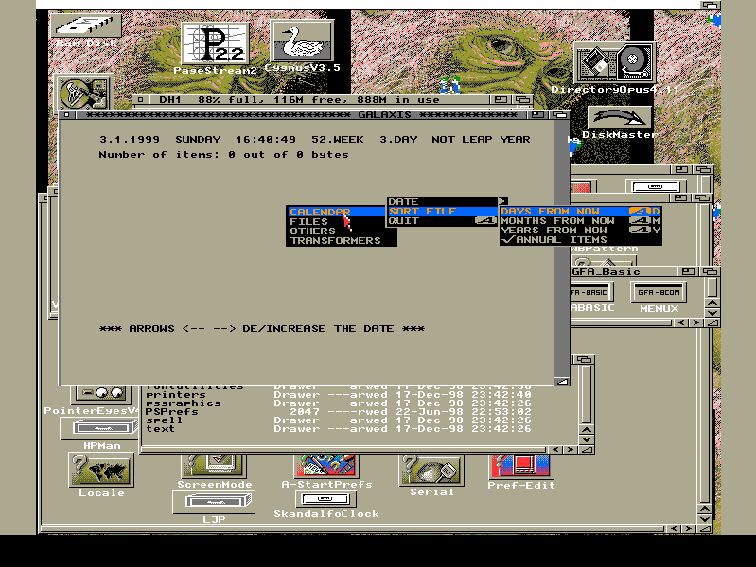Select CALENDAR menu
The width and height of the screenshot is (756, 567).
coord(336,212)
